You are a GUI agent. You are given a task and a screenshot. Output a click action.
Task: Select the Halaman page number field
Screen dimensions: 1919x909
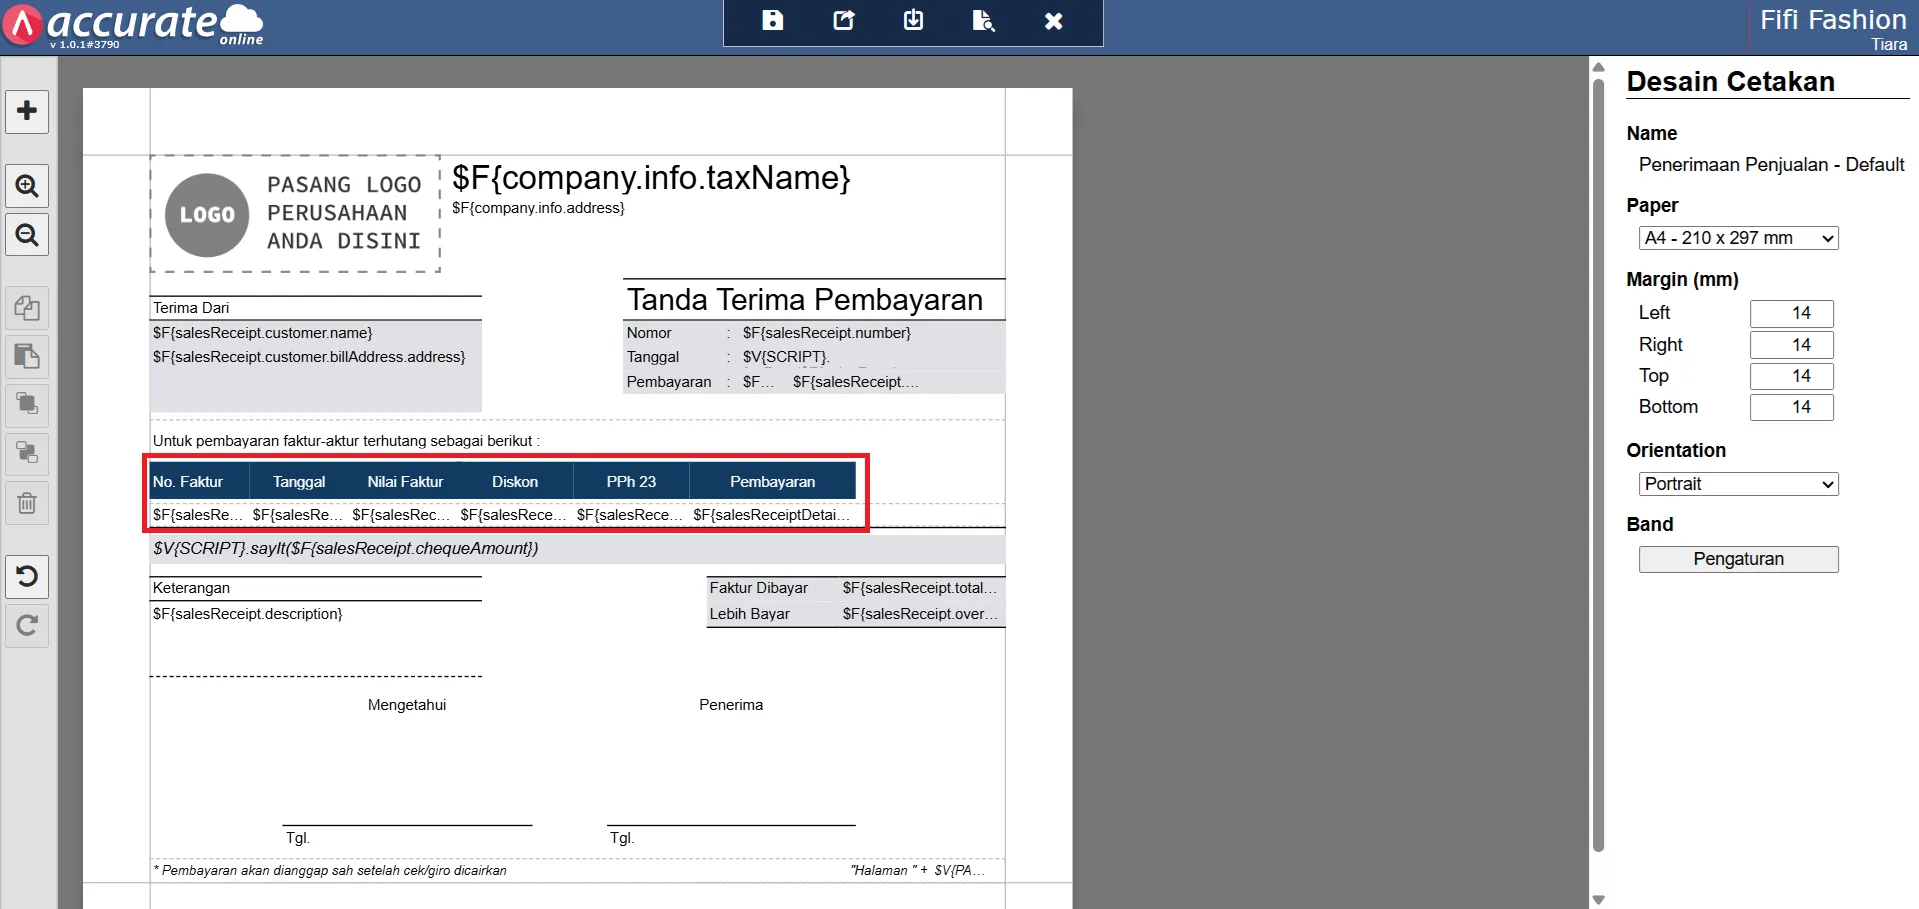[917, 871]
